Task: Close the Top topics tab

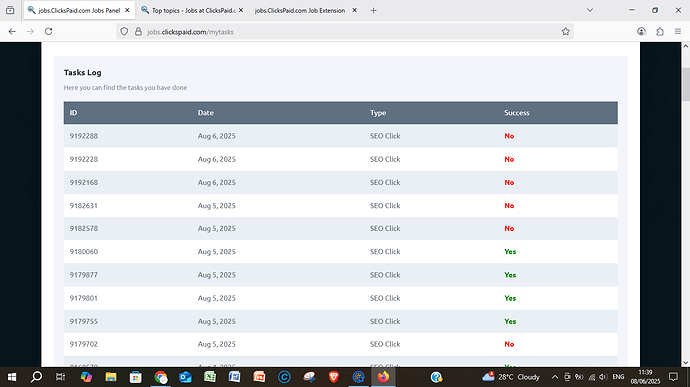Action: pos(241,10)
